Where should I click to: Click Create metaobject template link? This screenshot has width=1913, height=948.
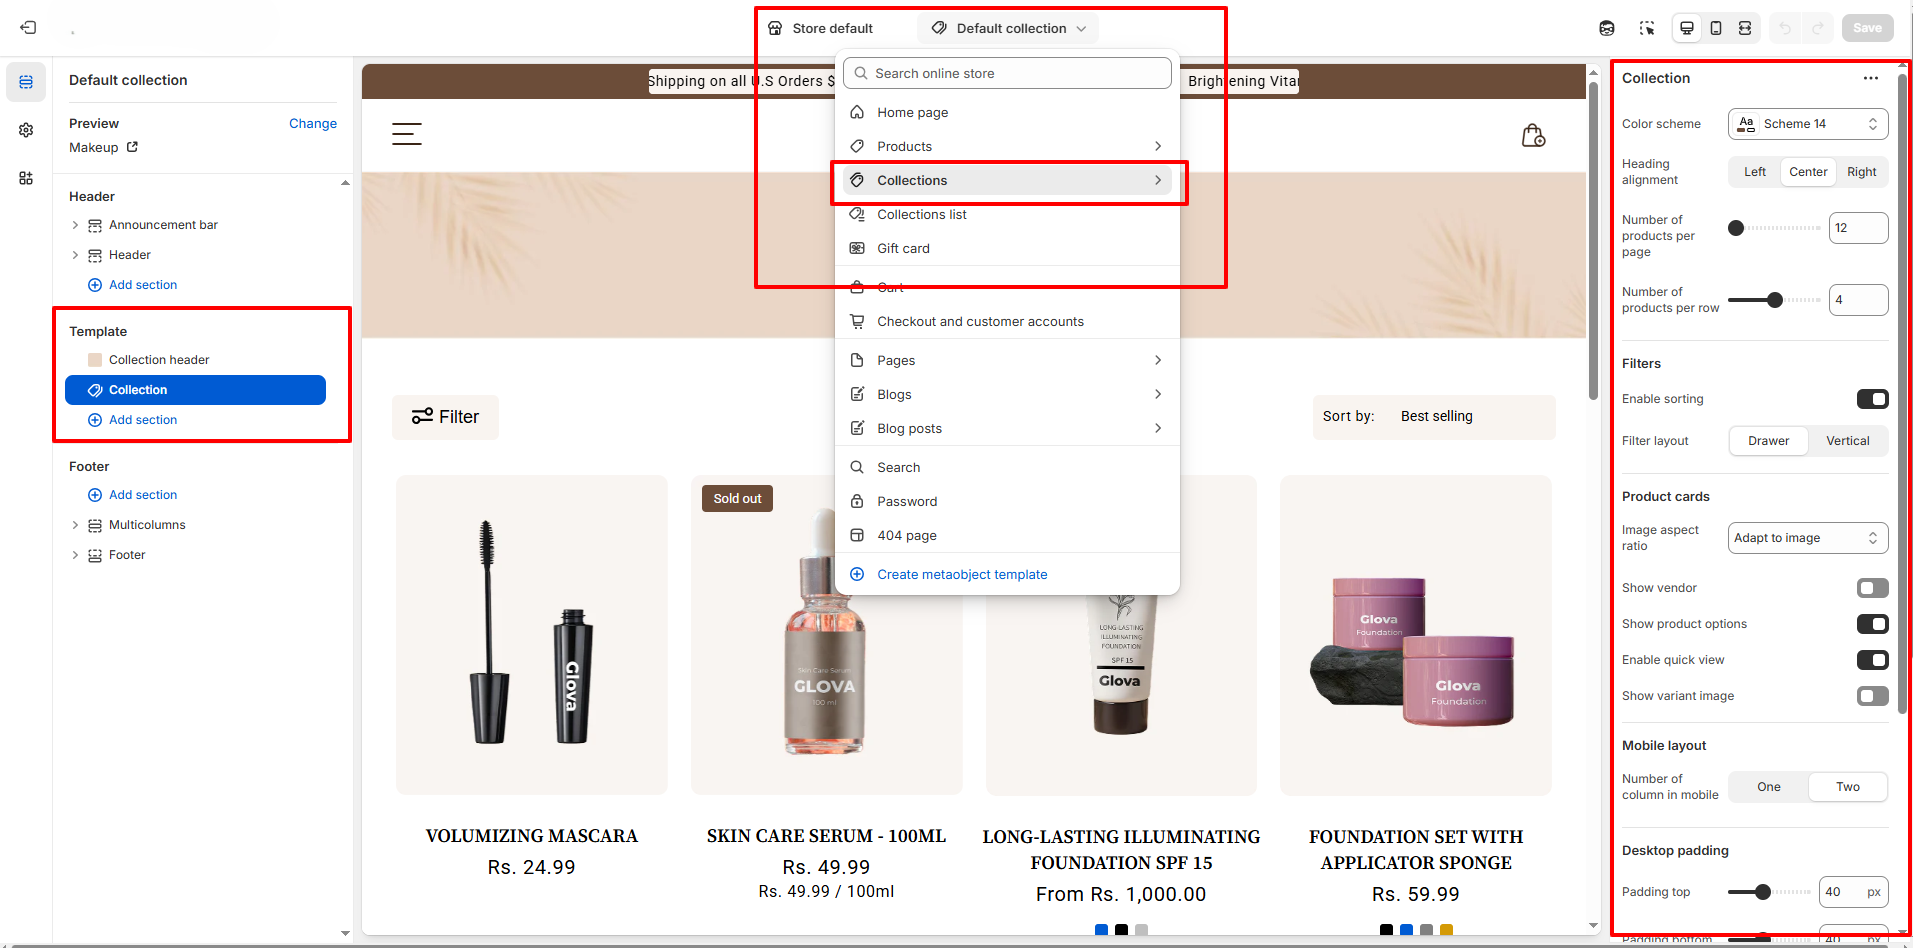(x=962, y=575)
